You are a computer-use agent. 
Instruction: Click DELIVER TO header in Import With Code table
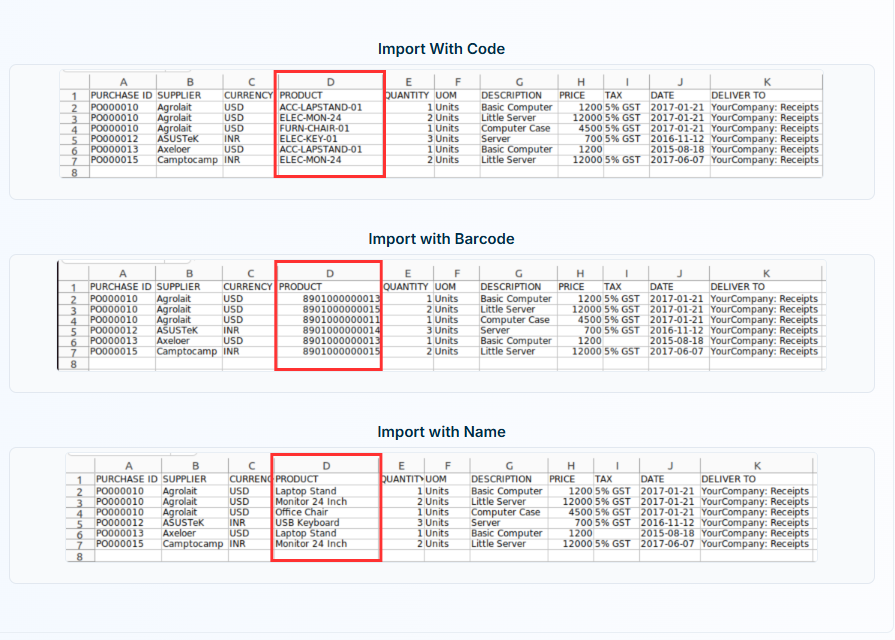(x=739, y=95)
